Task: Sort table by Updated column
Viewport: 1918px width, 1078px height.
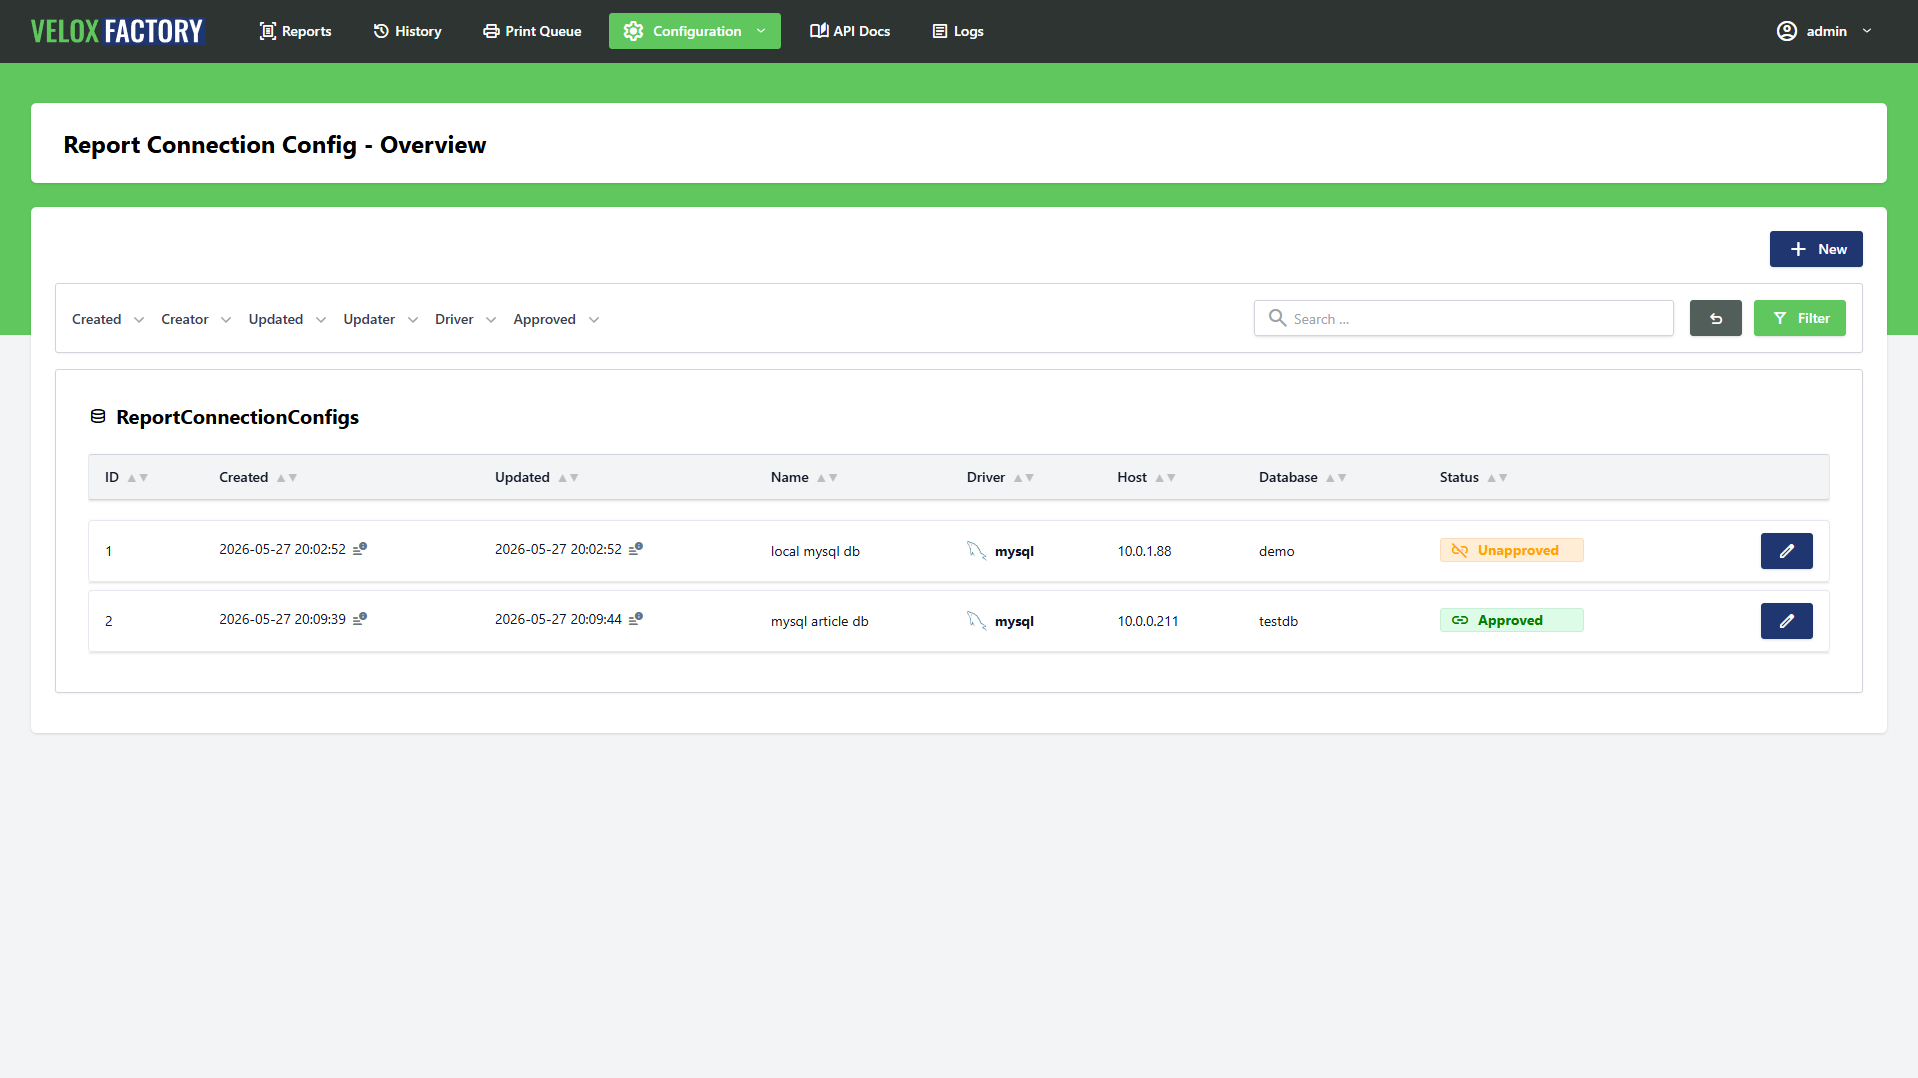Action: click(x=536, y=477)
